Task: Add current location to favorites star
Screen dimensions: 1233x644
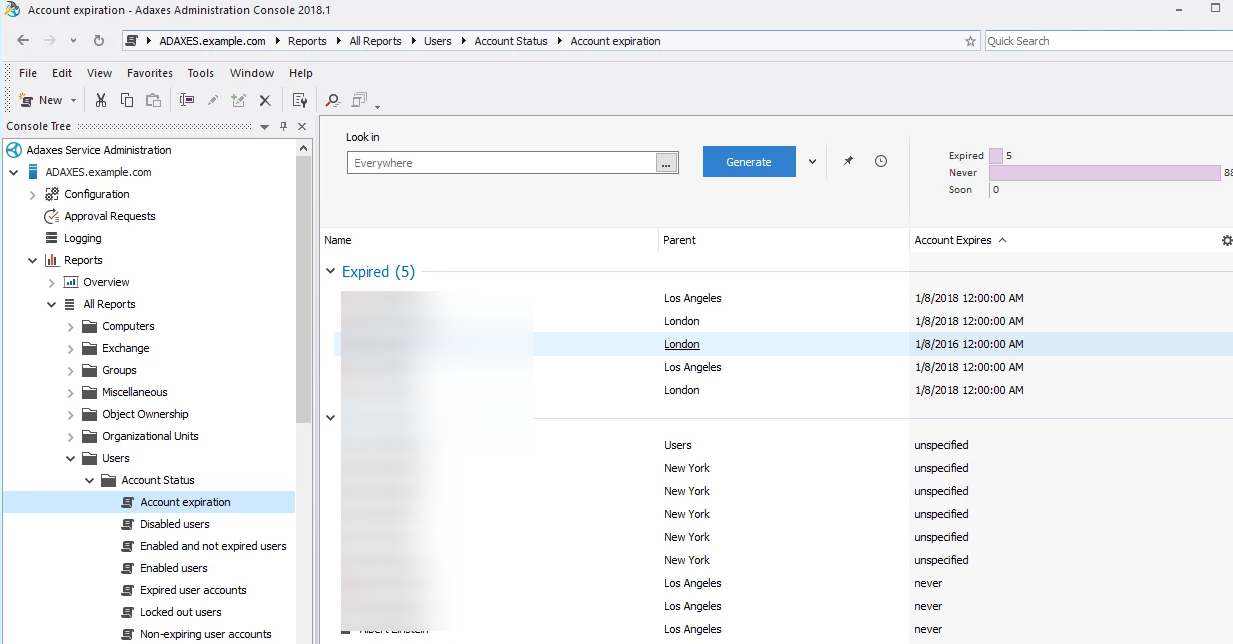Action: 970,41
